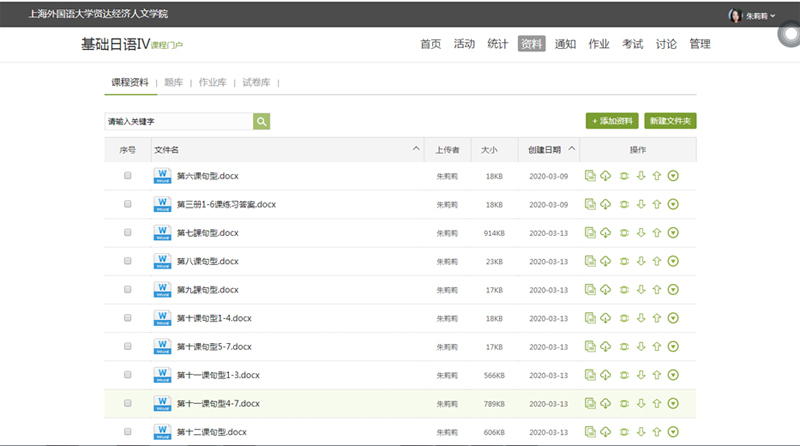Focus the keyword search input field
The height and width of the screenshot is (446, 800).
click(178, 121)
